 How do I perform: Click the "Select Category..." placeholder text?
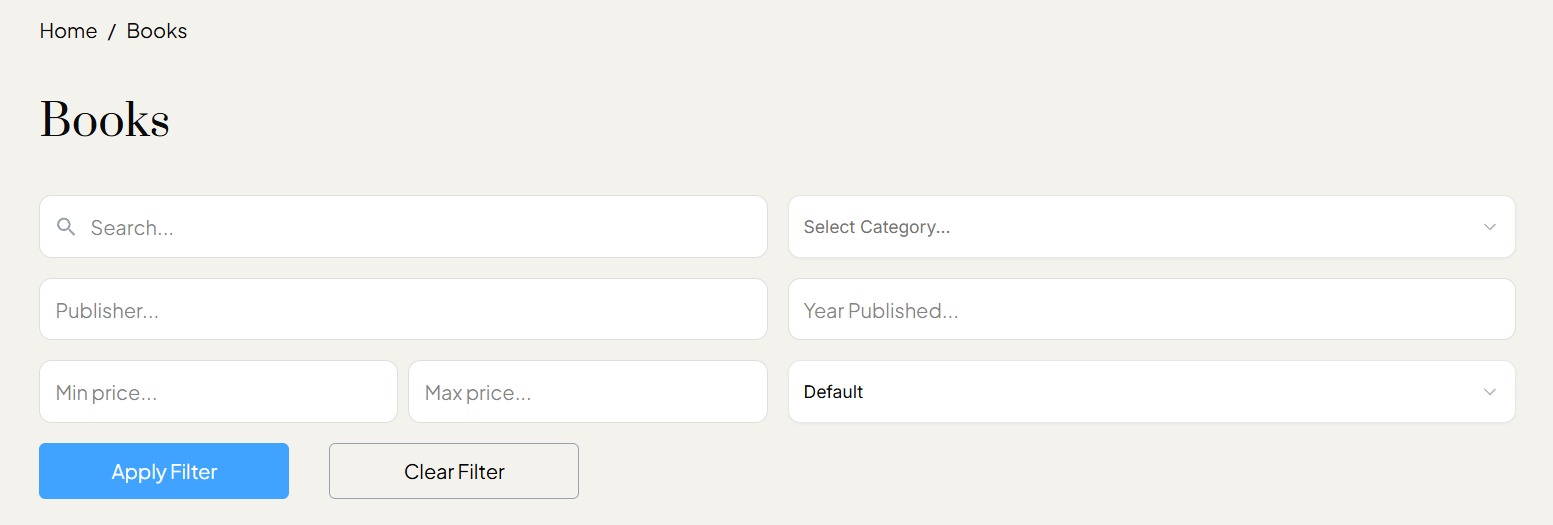pos(876,227)
